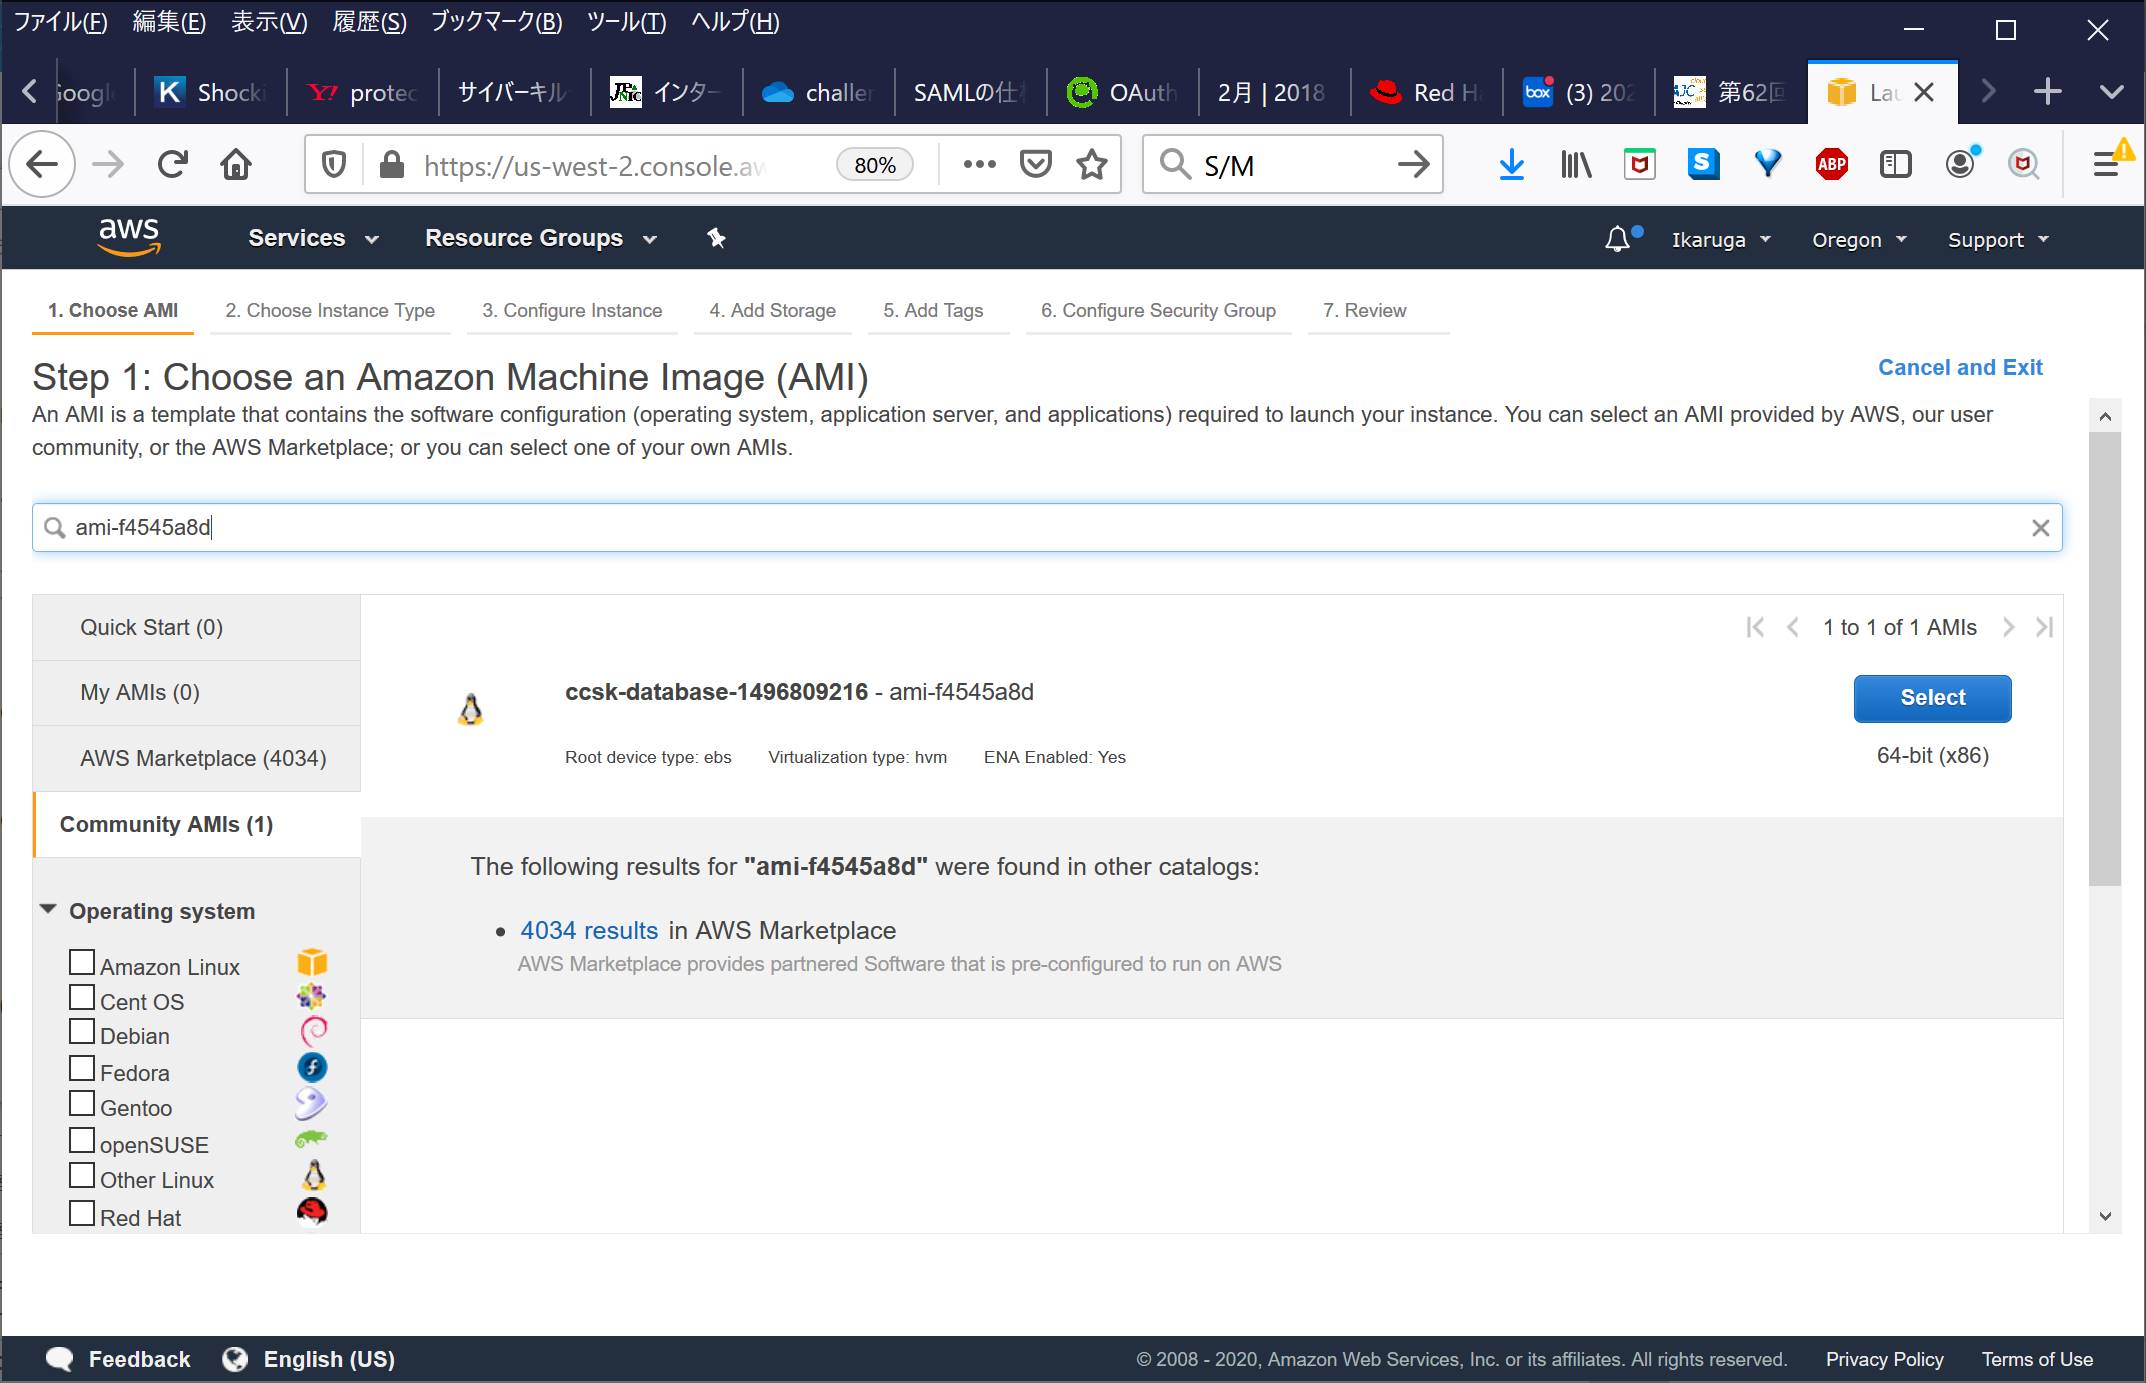The height and width of the screenshot is (1383, 2146).
Task: Open the My AMIs (0) catalog
Action: pyautogui.click(x=196, y=692)
